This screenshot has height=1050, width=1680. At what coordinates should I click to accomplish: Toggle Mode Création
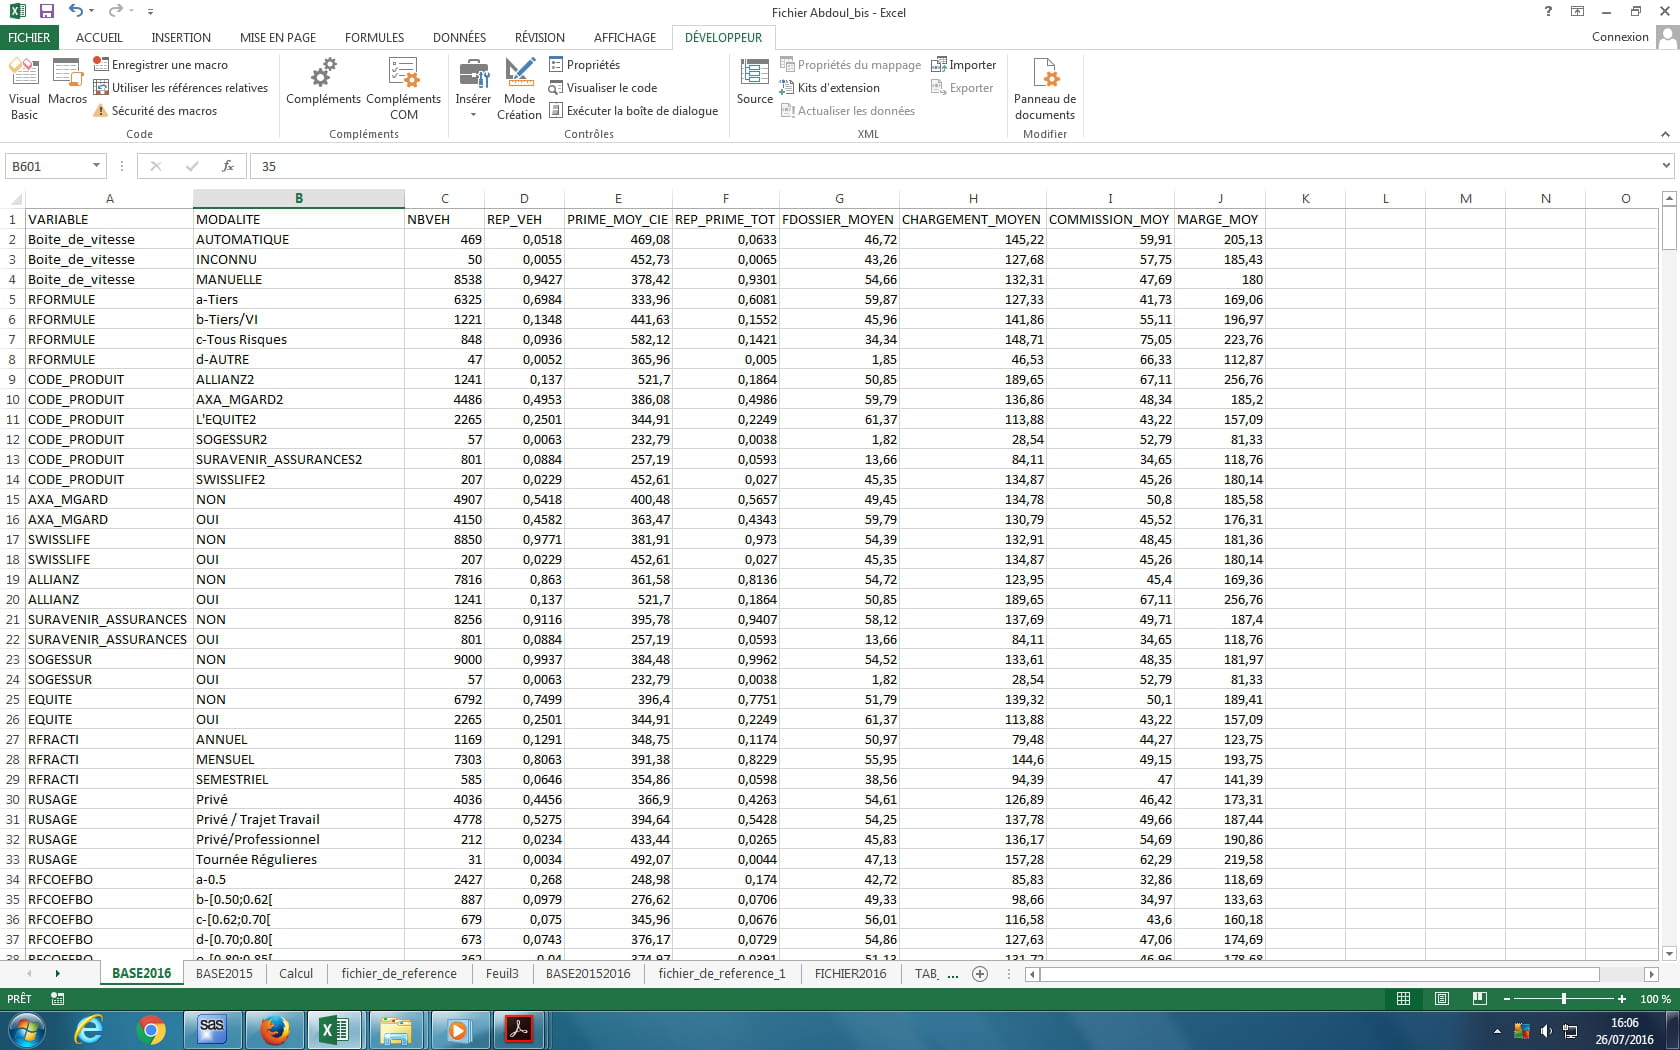[x=519, y=88]
